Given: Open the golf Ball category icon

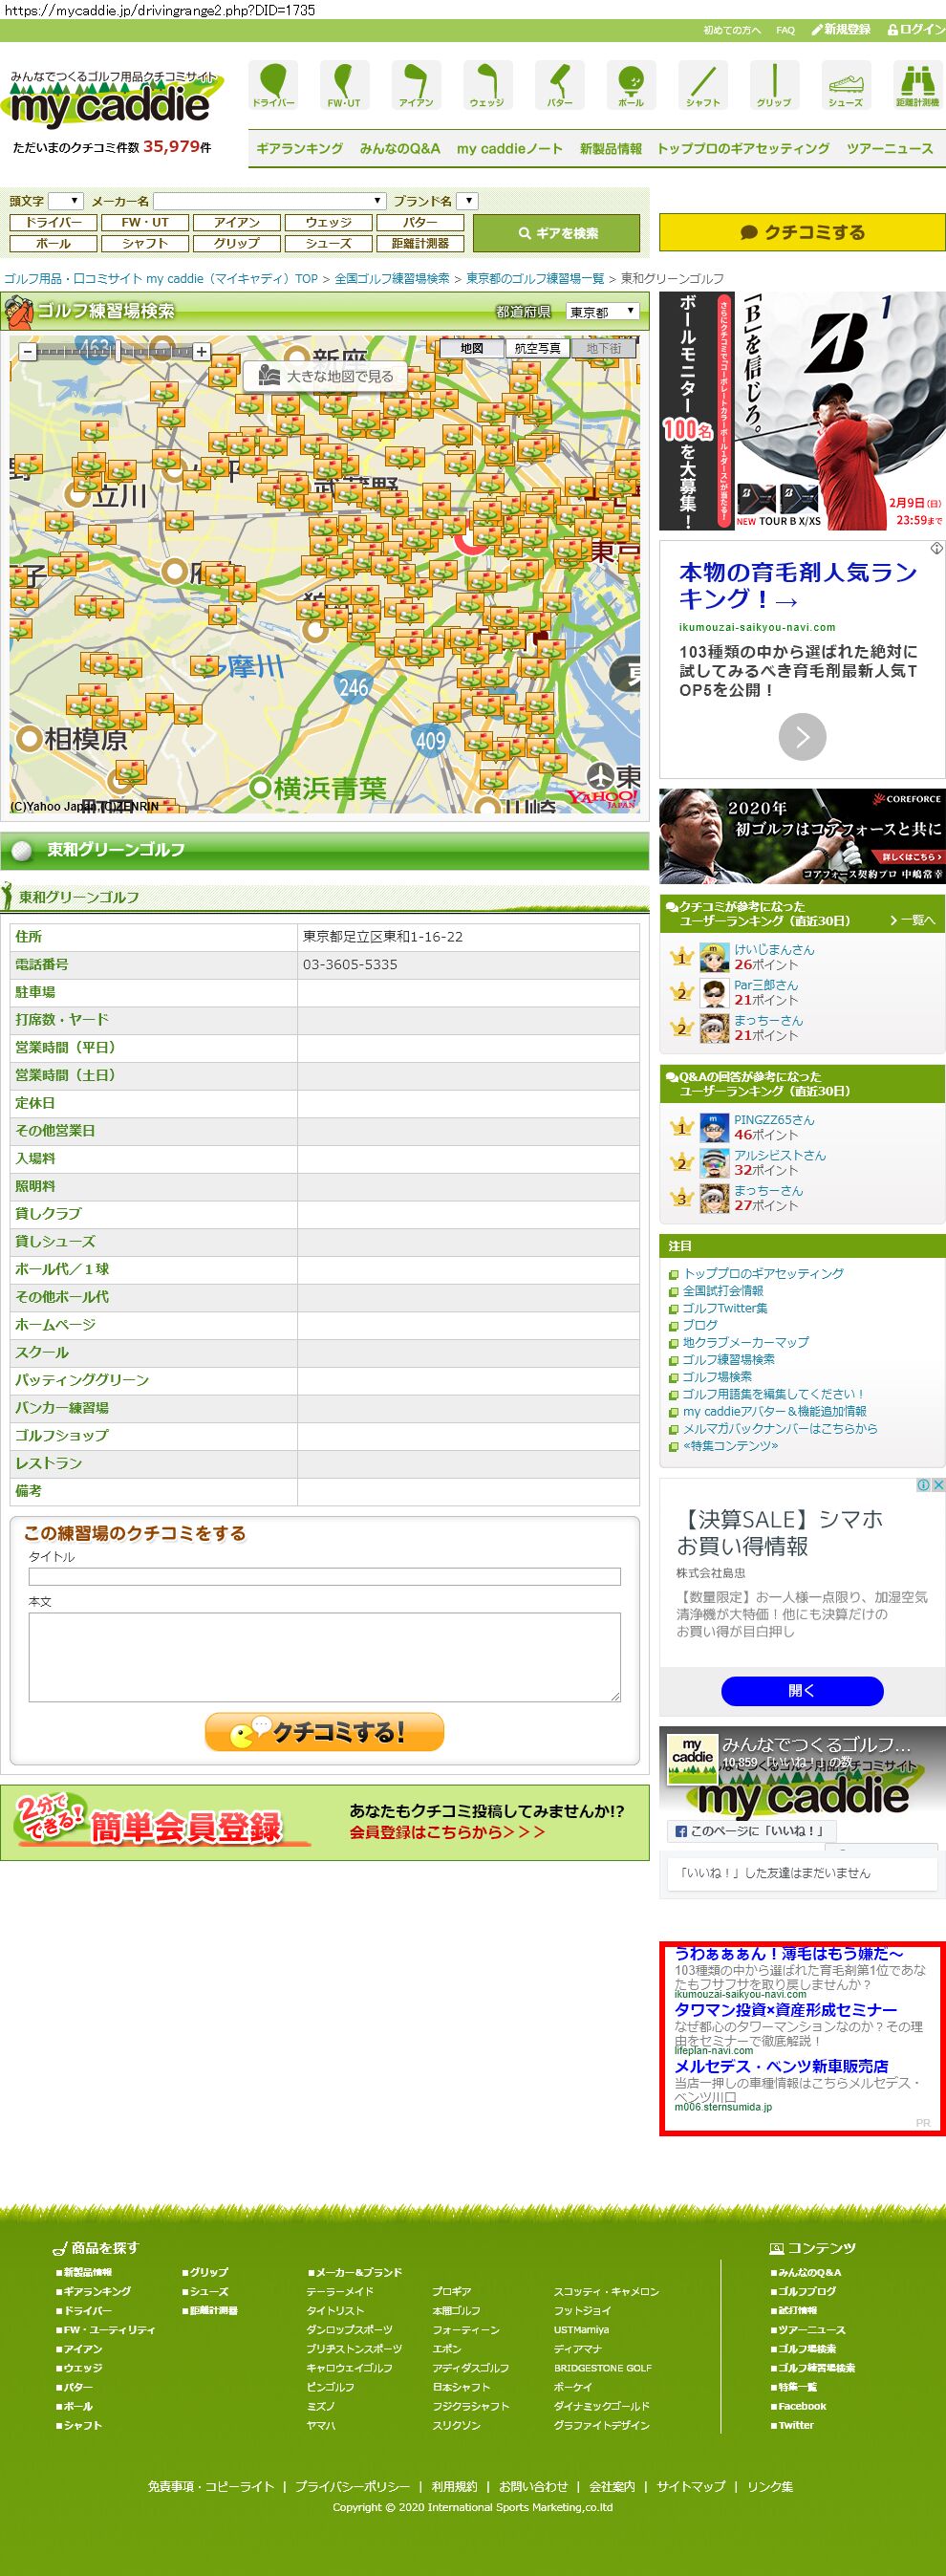Looking at the screenshot, I should (x=631, y=84).
